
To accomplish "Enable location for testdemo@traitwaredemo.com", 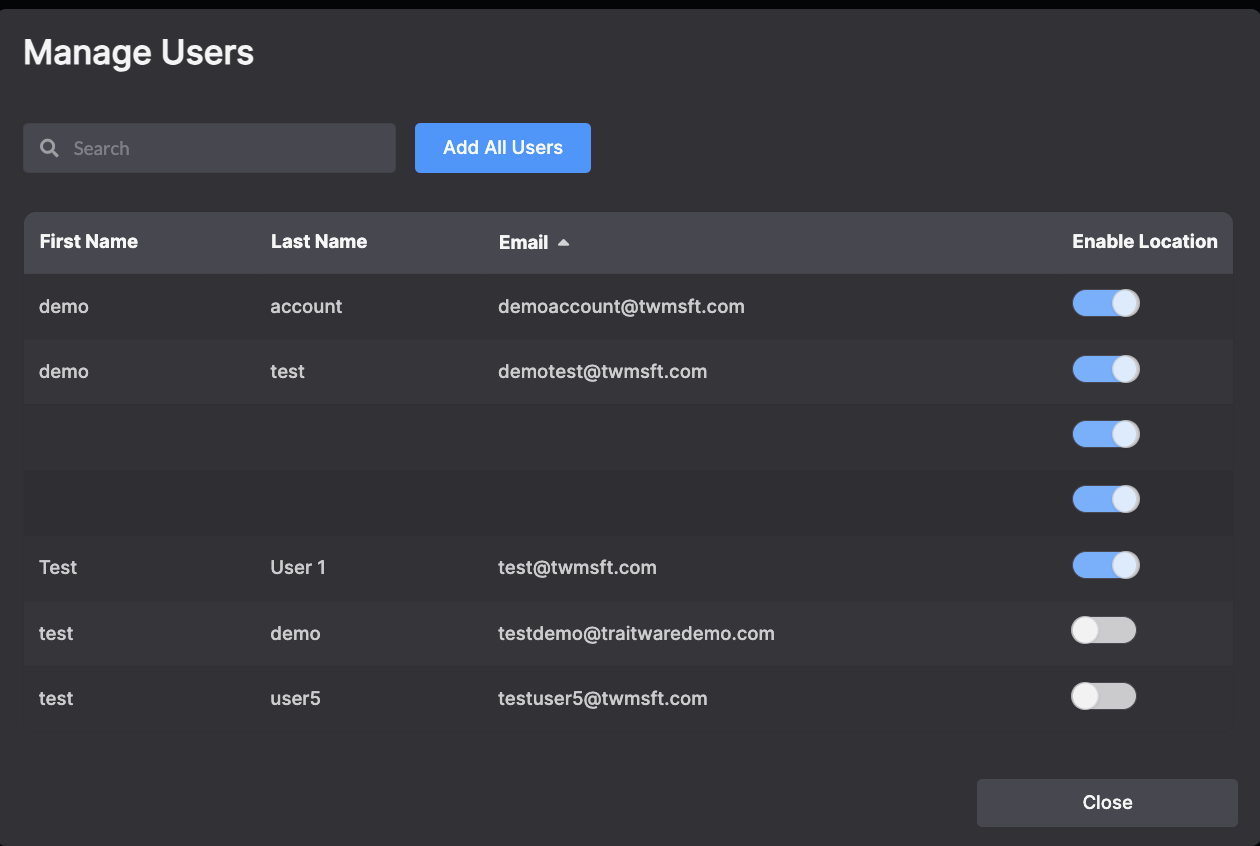I will click(x=1104, y=630).
